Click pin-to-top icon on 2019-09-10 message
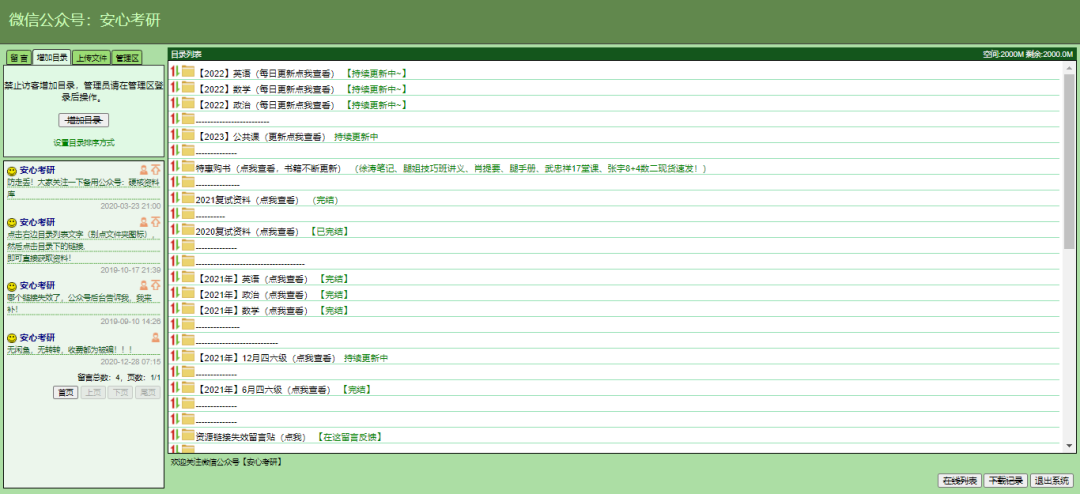Screen dimensions: 1080x494 coord(156,285)
